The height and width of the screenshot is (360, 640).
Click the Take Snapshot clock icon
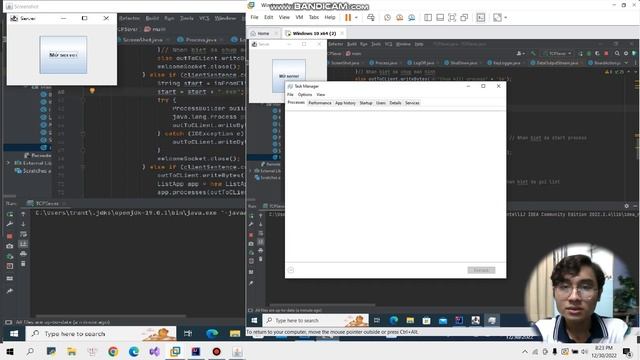pos(387,18)
